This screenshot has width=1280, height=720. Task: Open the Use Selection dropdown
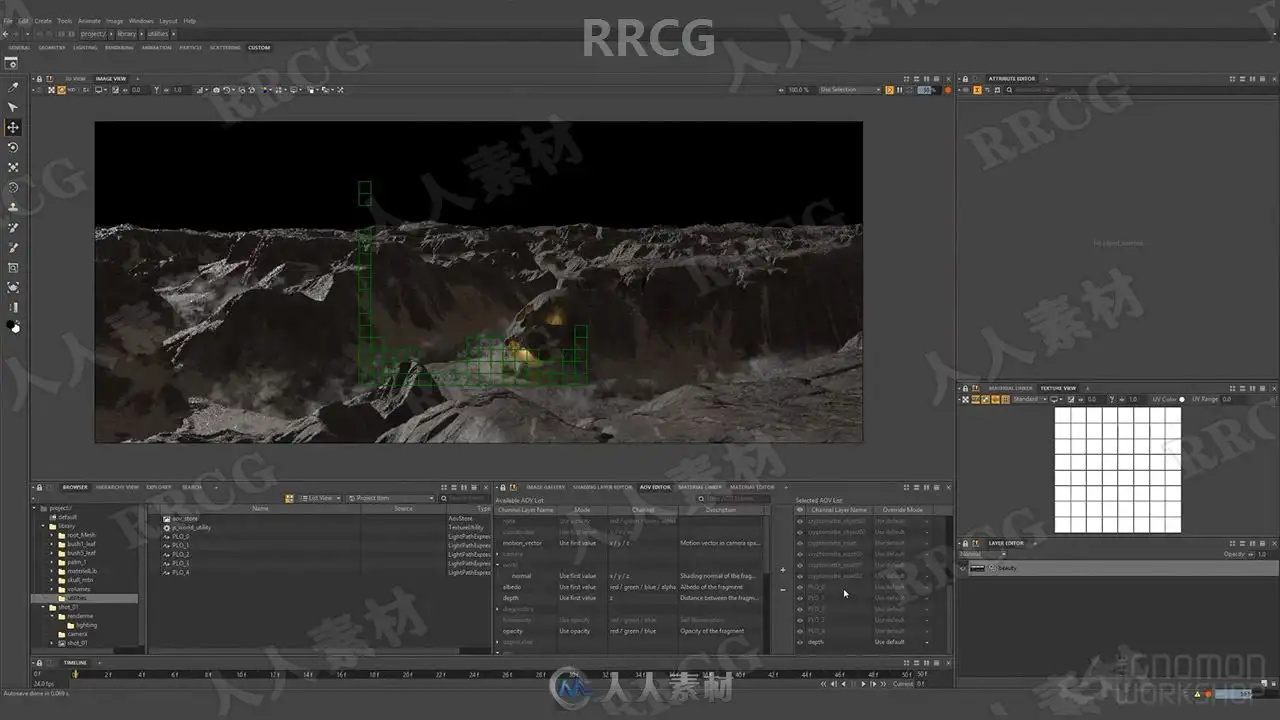(x=850, y=90)
